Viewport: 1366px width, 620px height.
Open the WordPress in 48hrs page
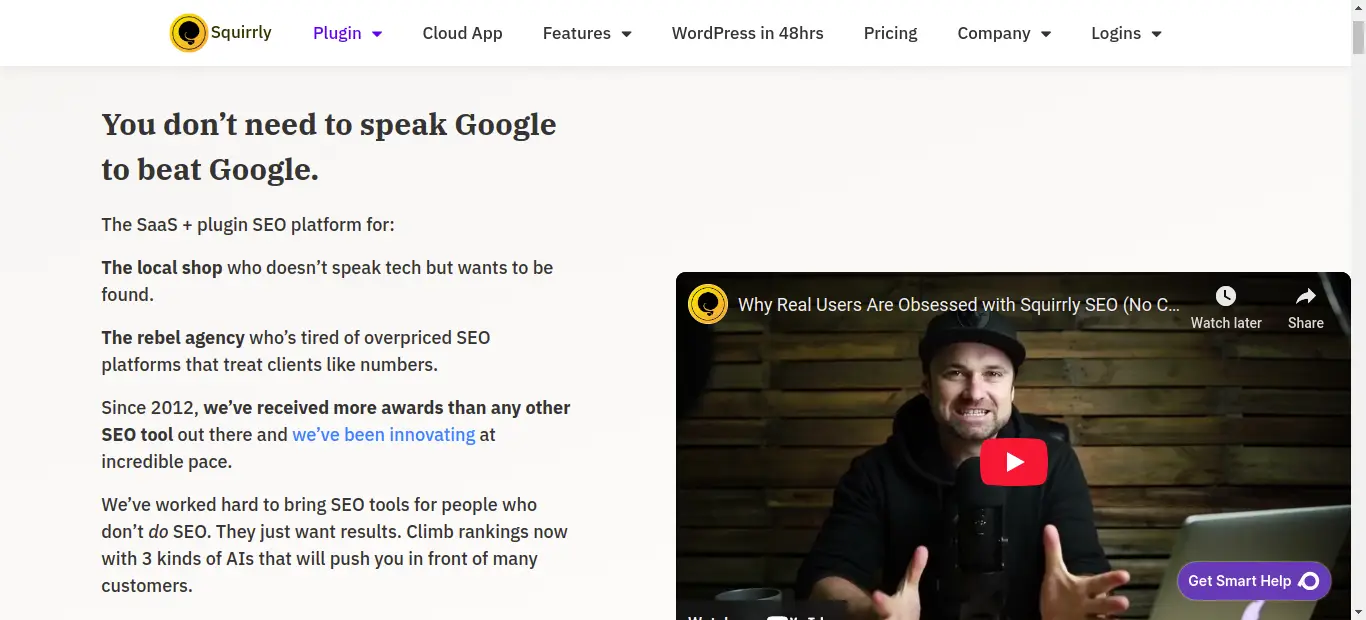tap(747, 33)
